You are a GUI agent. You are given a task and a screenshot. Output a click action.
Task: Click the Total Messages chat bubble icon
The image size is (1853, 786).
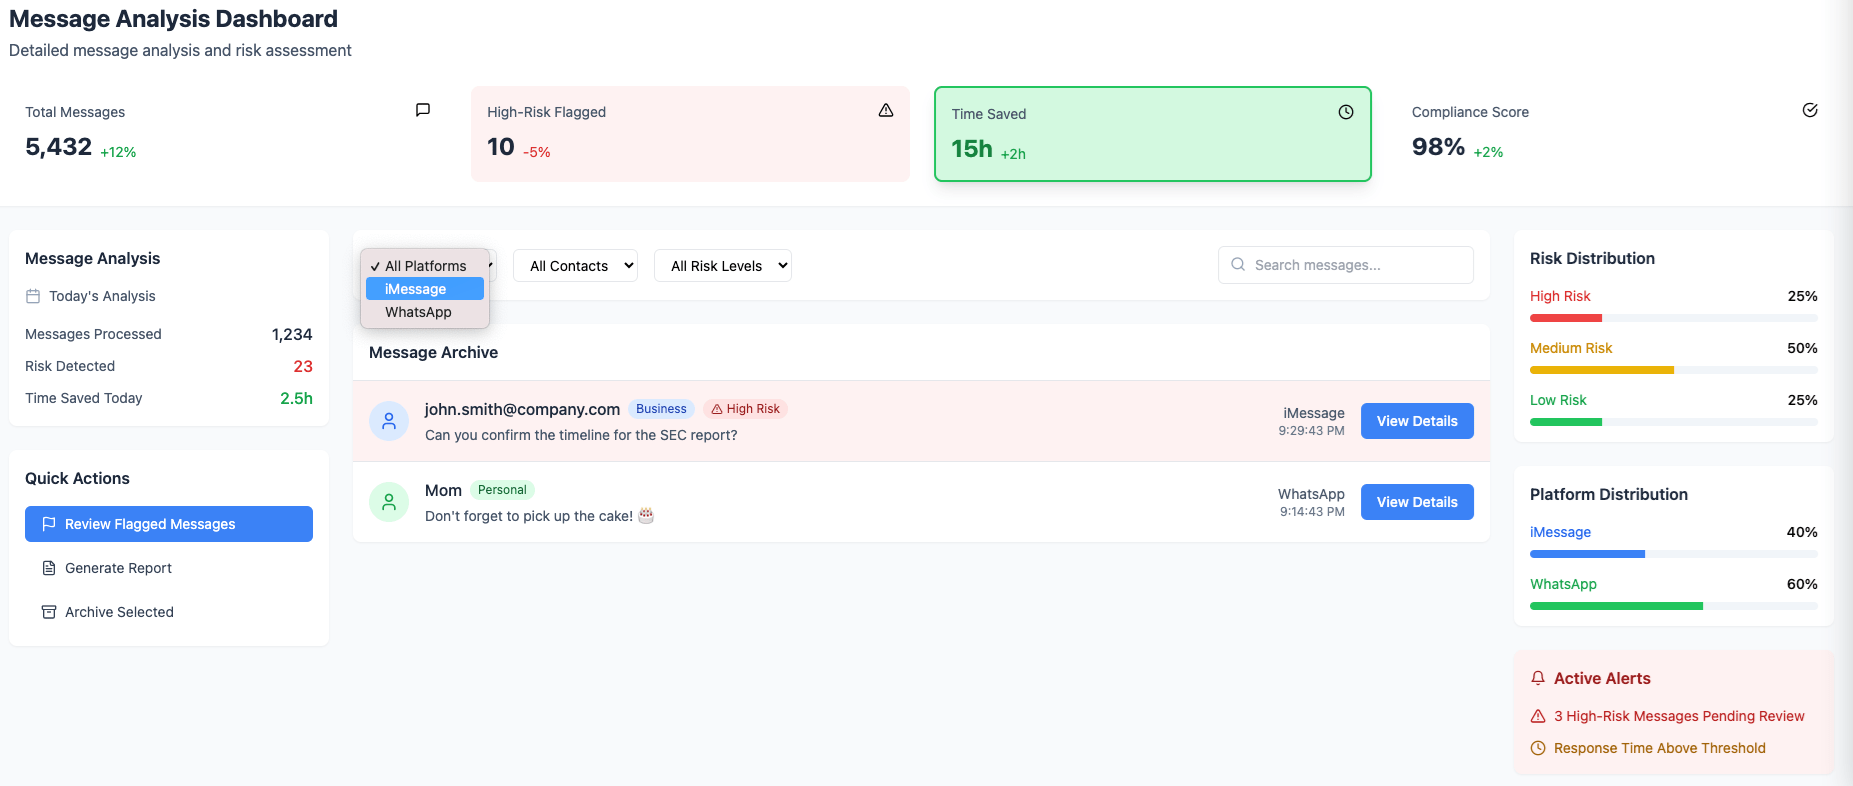423,110
